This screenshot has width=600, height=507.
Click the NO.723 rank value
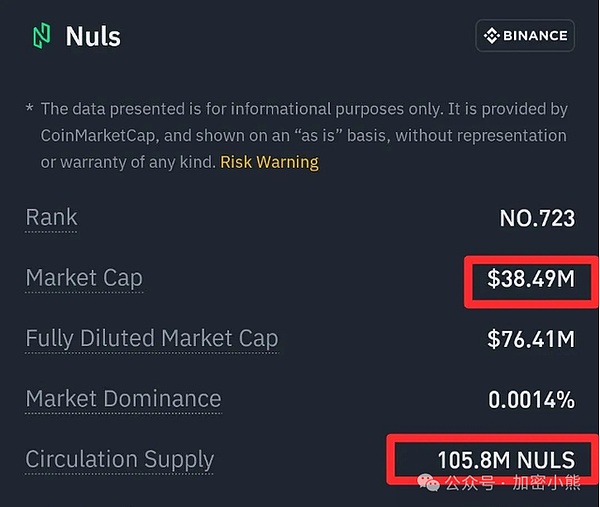pos(537,218)
